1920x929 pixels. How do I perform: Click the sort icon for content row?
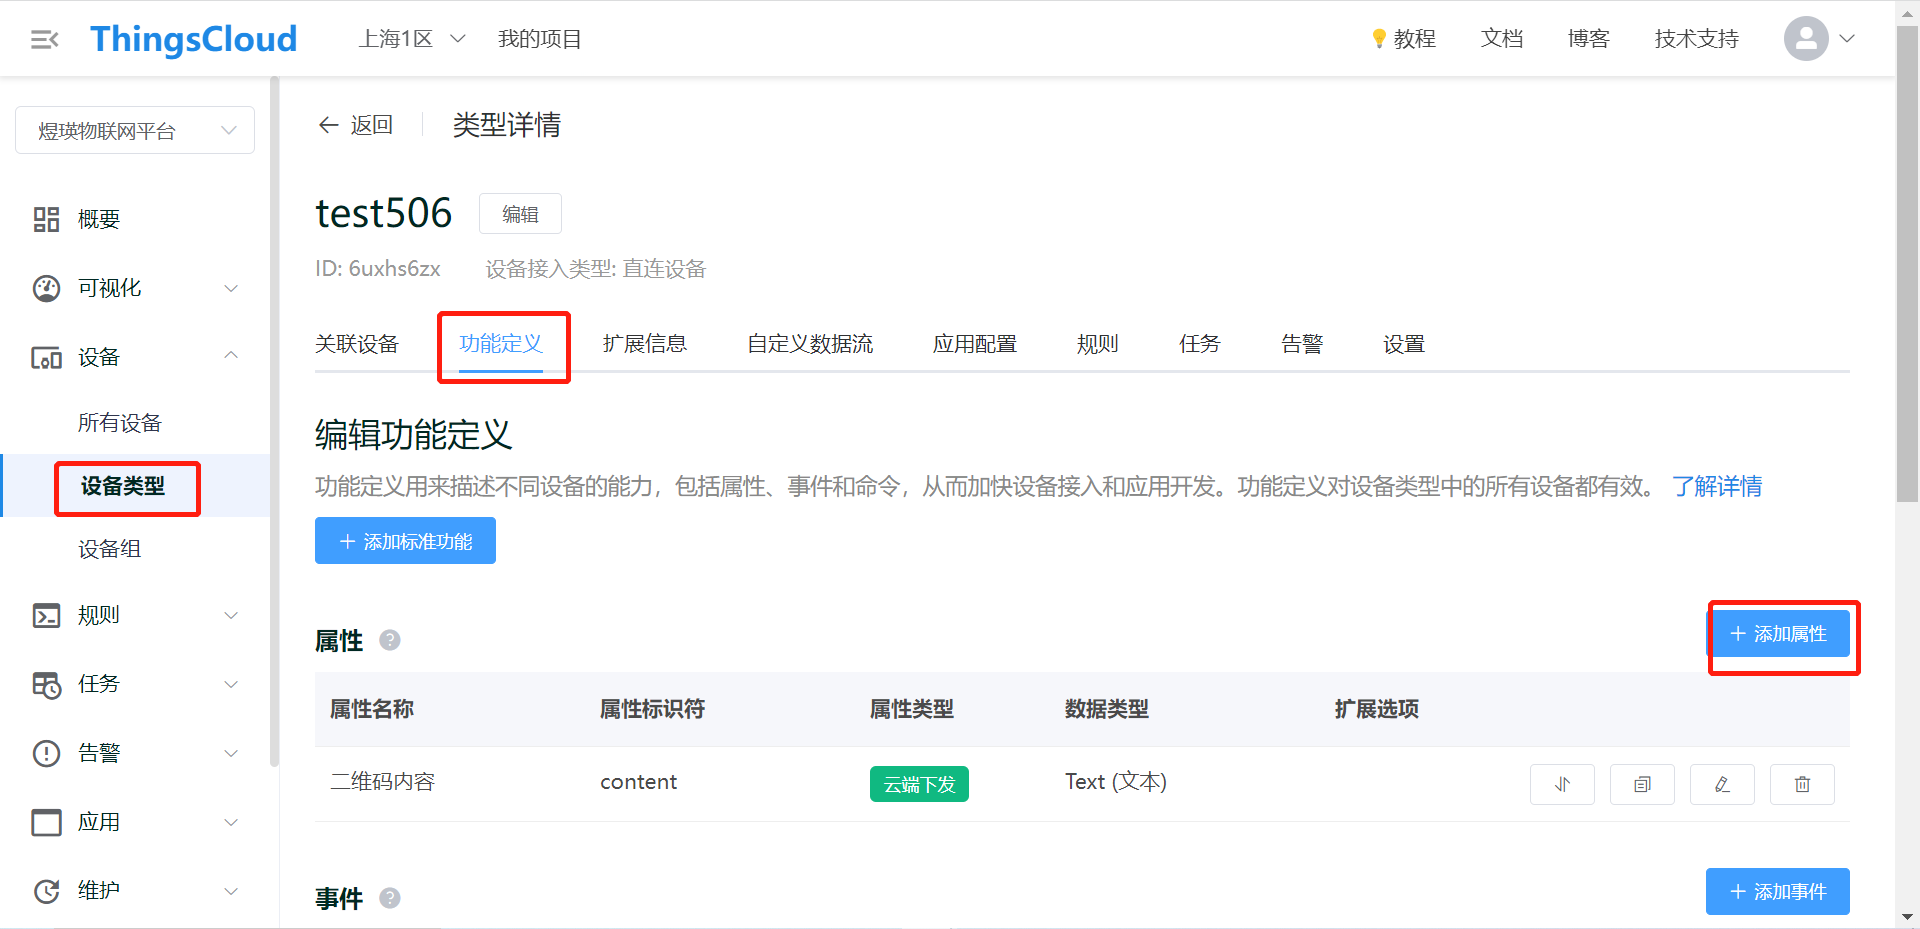pyautogui.click(x=1562, y=784)
